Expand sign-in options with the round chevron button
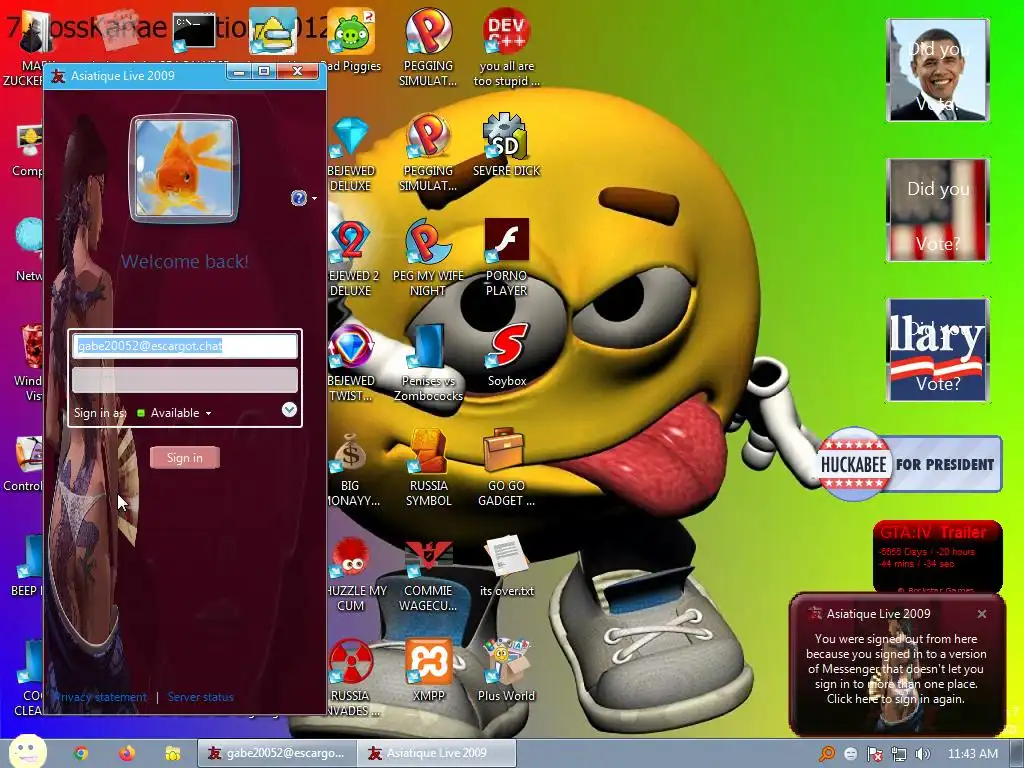Viewport: 1024px width, 768px height. pos(289,409)
